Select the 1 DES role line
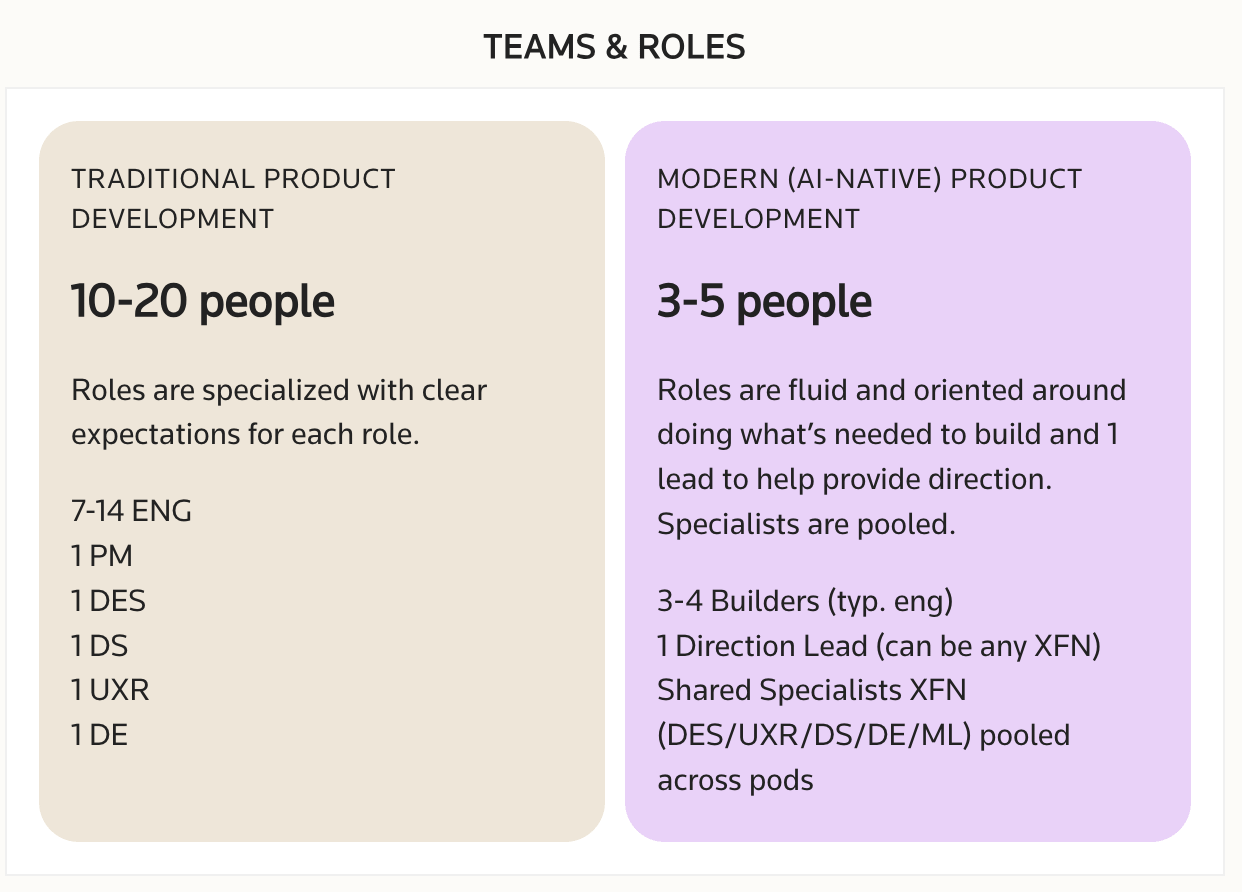 point(108,601)
